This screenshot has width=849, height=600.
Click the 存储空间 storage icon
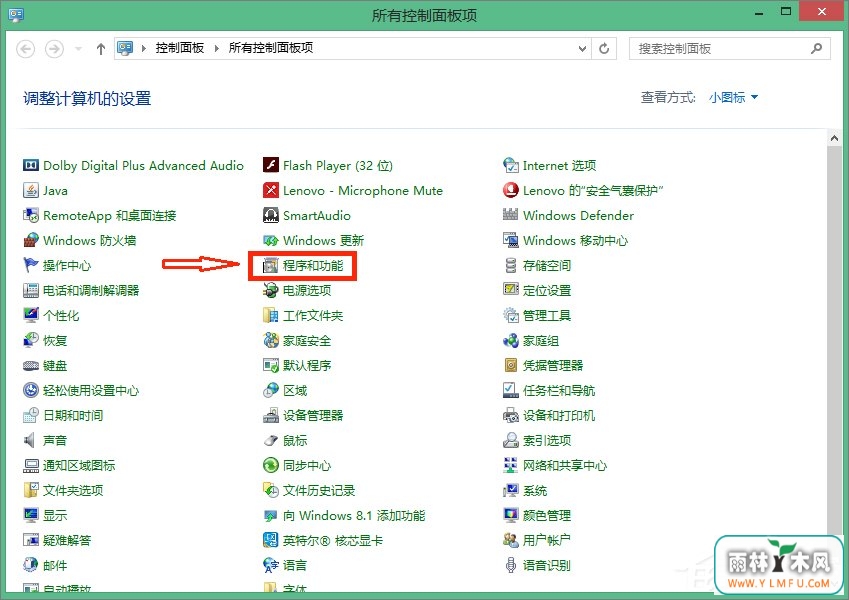(x=511, y=265)
